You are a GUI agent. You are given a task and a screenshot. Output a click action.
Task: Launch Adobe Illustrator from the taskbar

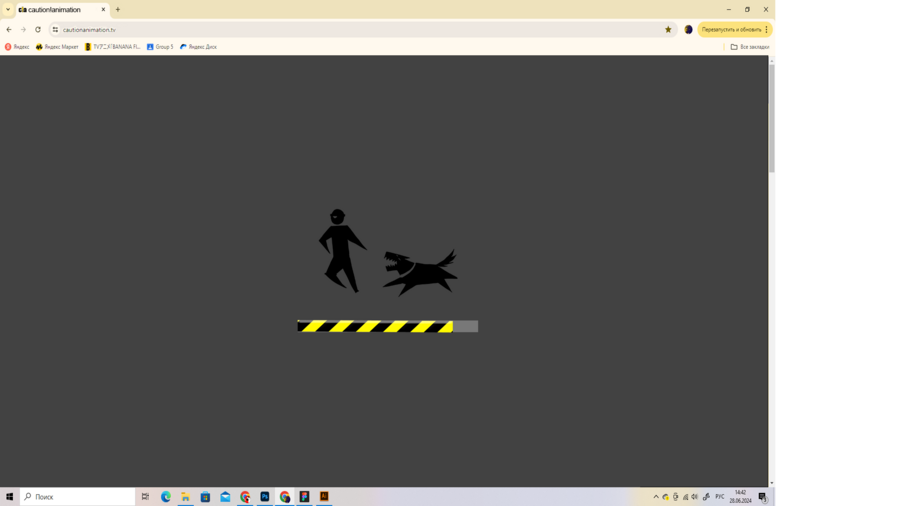point(324,497)
